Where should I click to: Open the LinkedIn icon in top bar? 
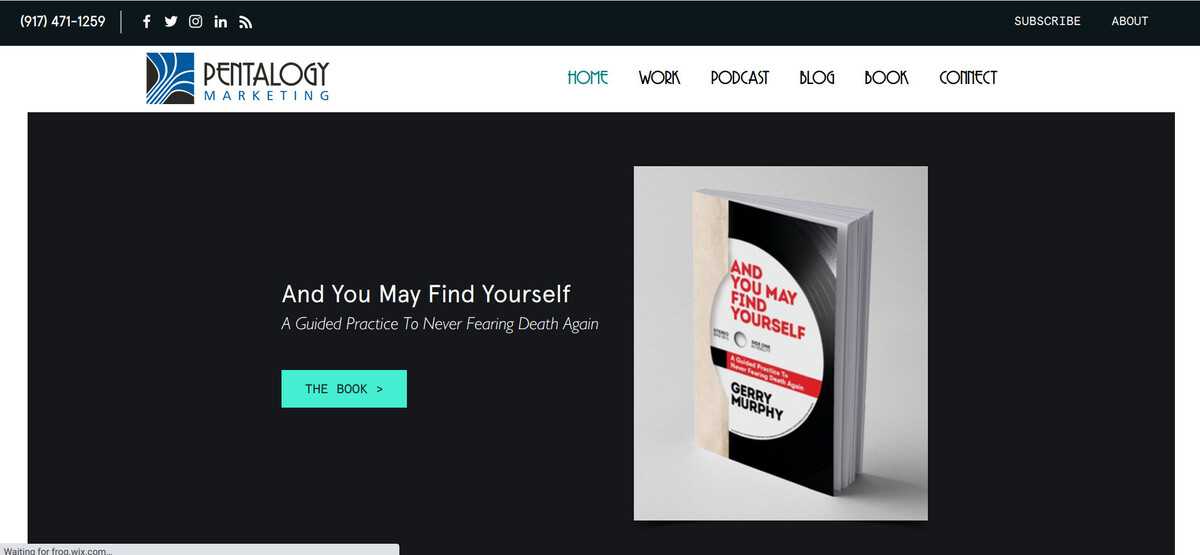click(221, 21)
